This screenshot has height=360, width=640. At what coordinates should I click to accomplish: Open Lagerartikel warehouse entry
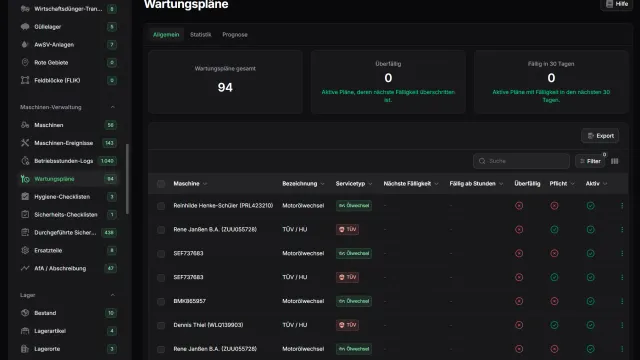pyautogui.click(x=68, y=331)
